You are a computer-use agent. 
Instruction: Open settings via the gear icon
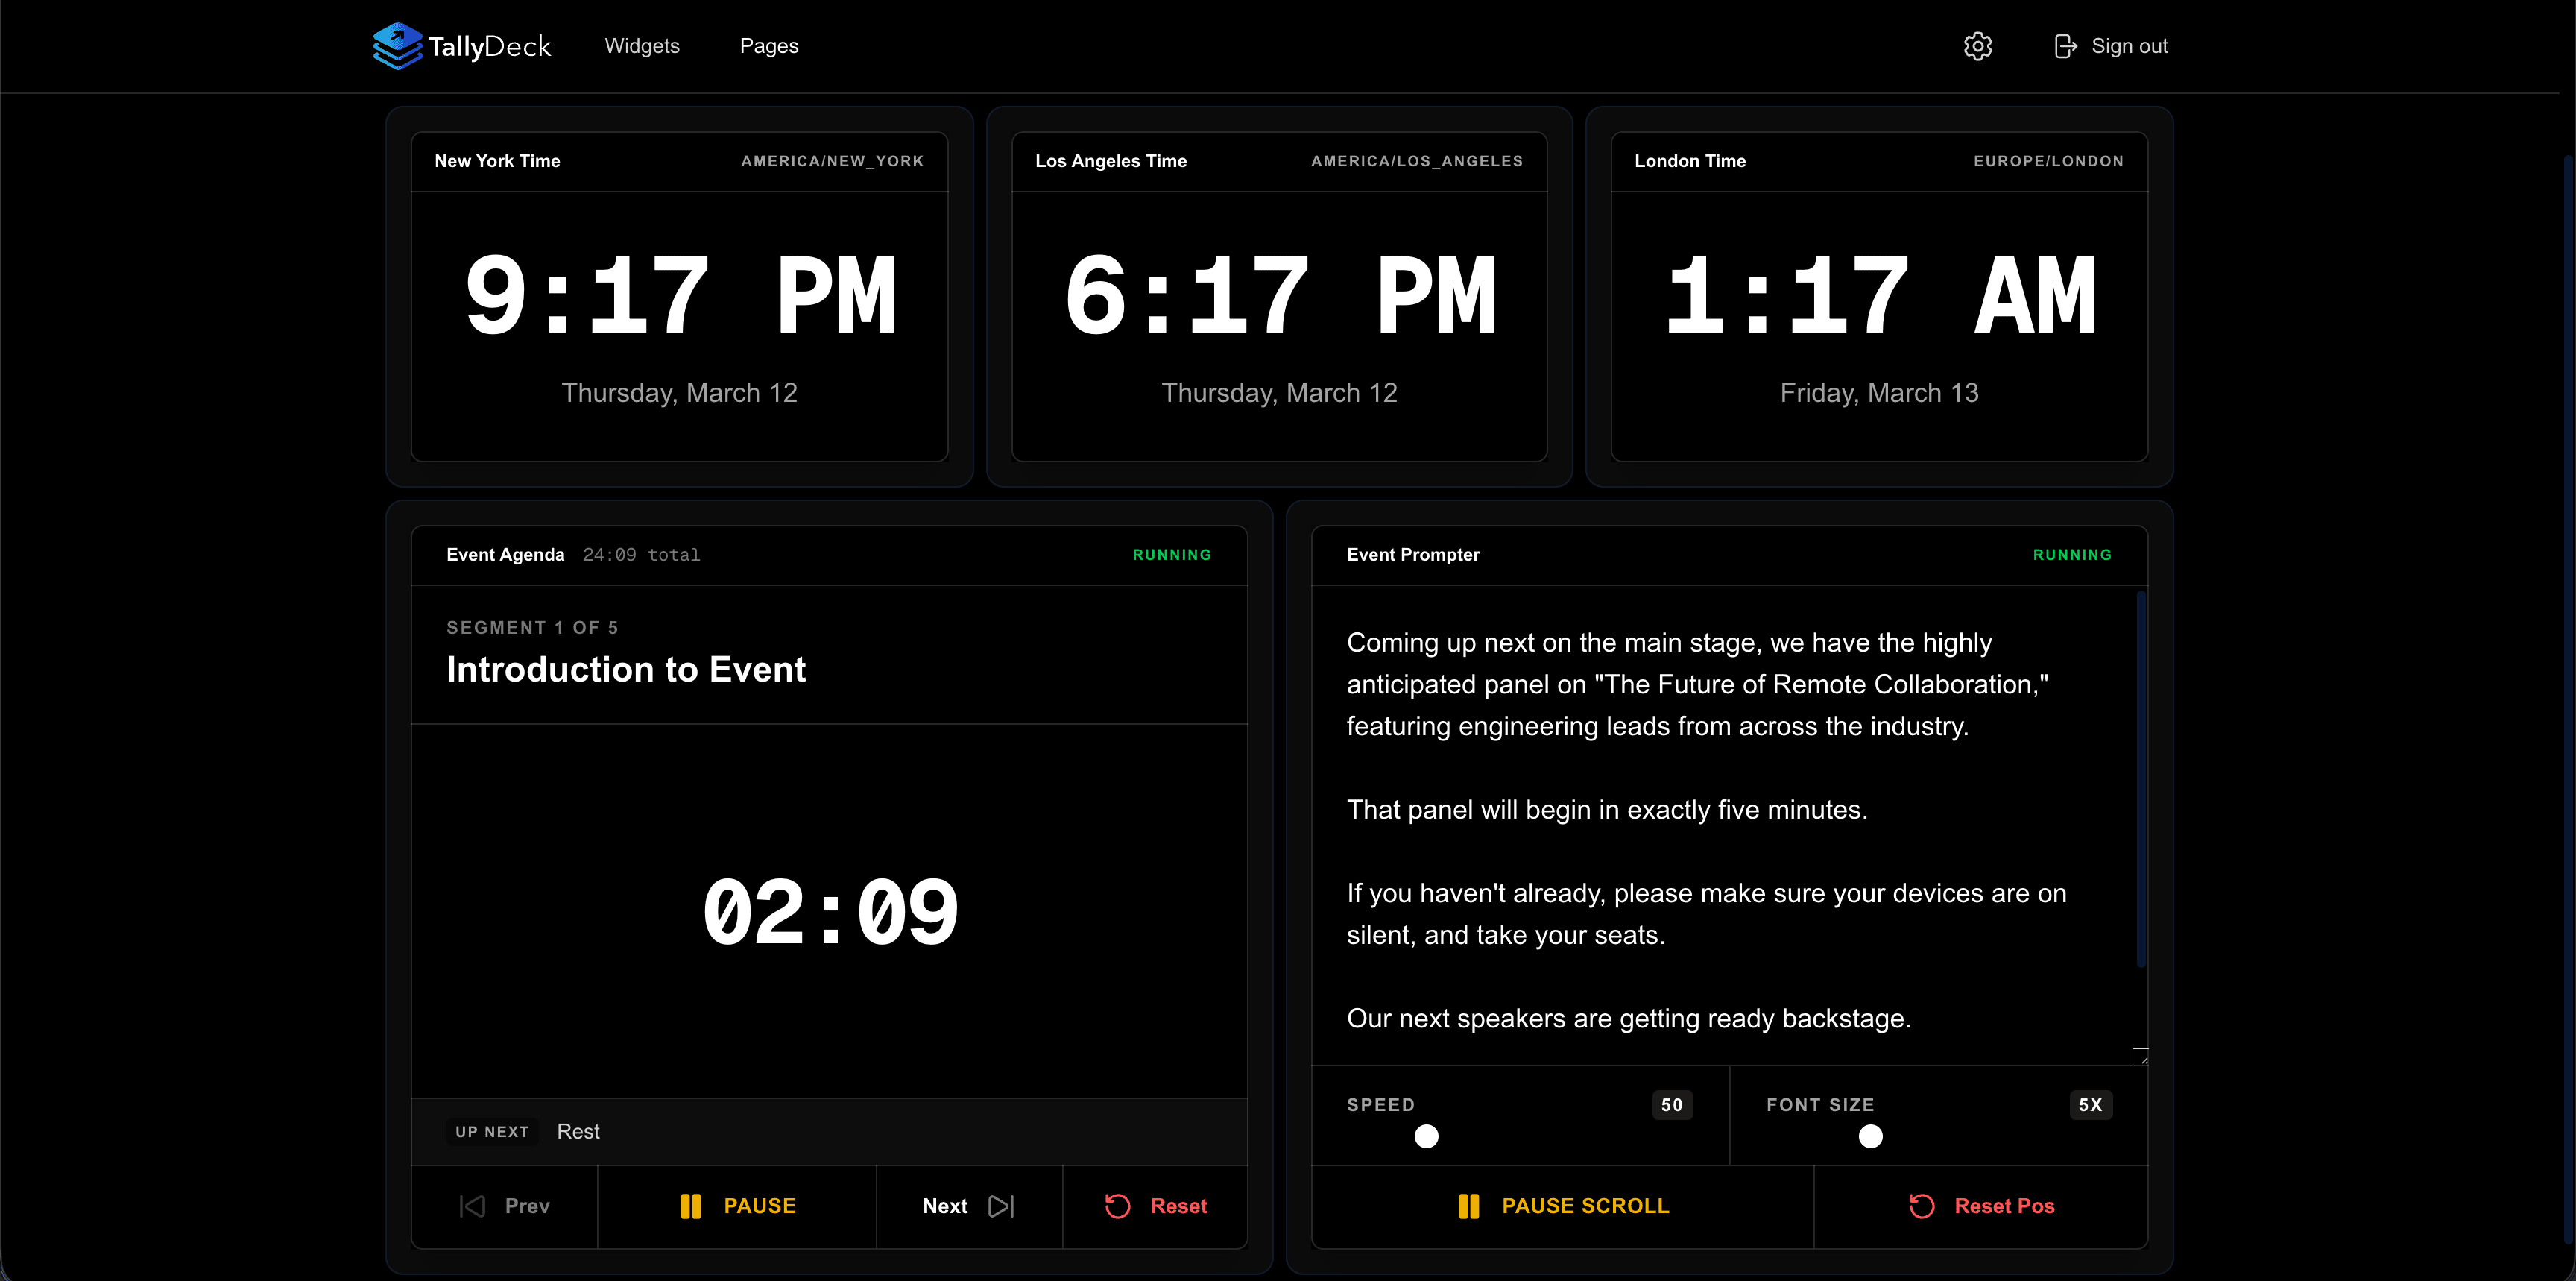1977,46
